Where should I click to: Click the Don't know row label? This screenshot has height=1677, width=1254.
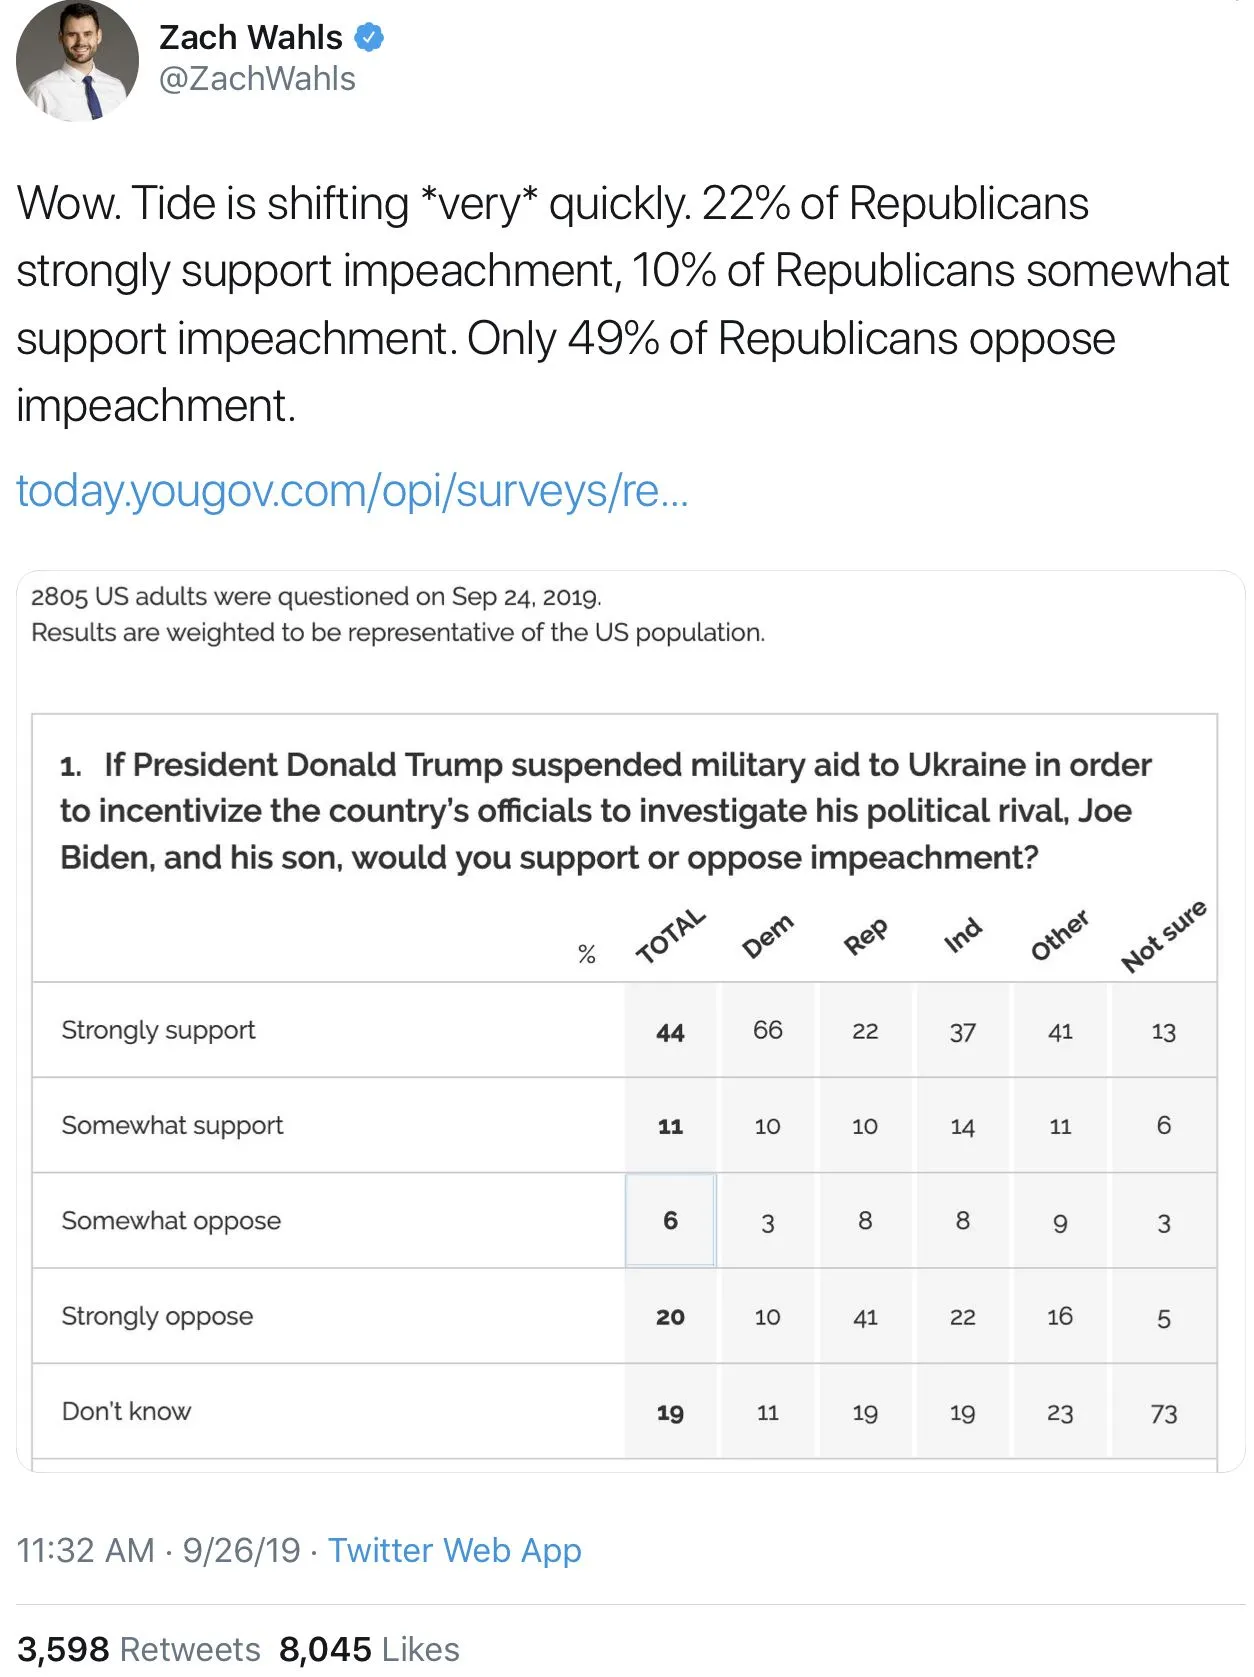tap(126, 1411)
